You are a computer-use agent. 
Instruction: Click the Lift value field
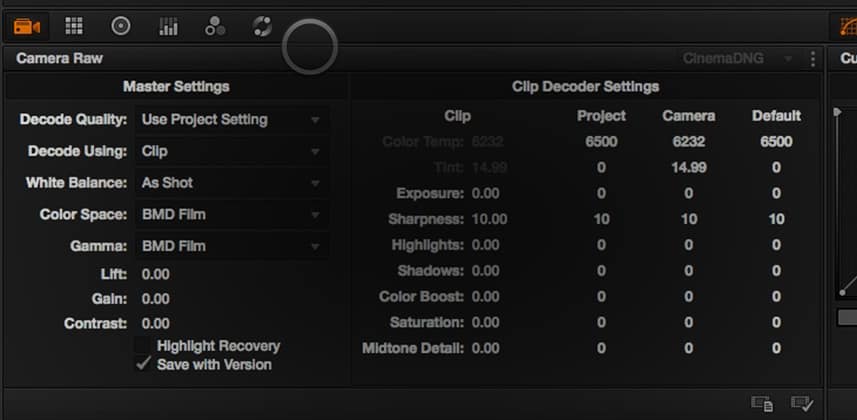[156, 274]
